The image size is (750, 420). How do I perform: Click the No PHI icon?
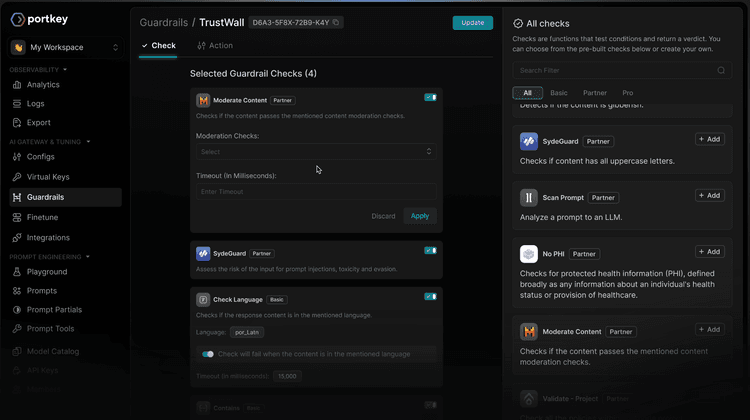pos(529,254)
